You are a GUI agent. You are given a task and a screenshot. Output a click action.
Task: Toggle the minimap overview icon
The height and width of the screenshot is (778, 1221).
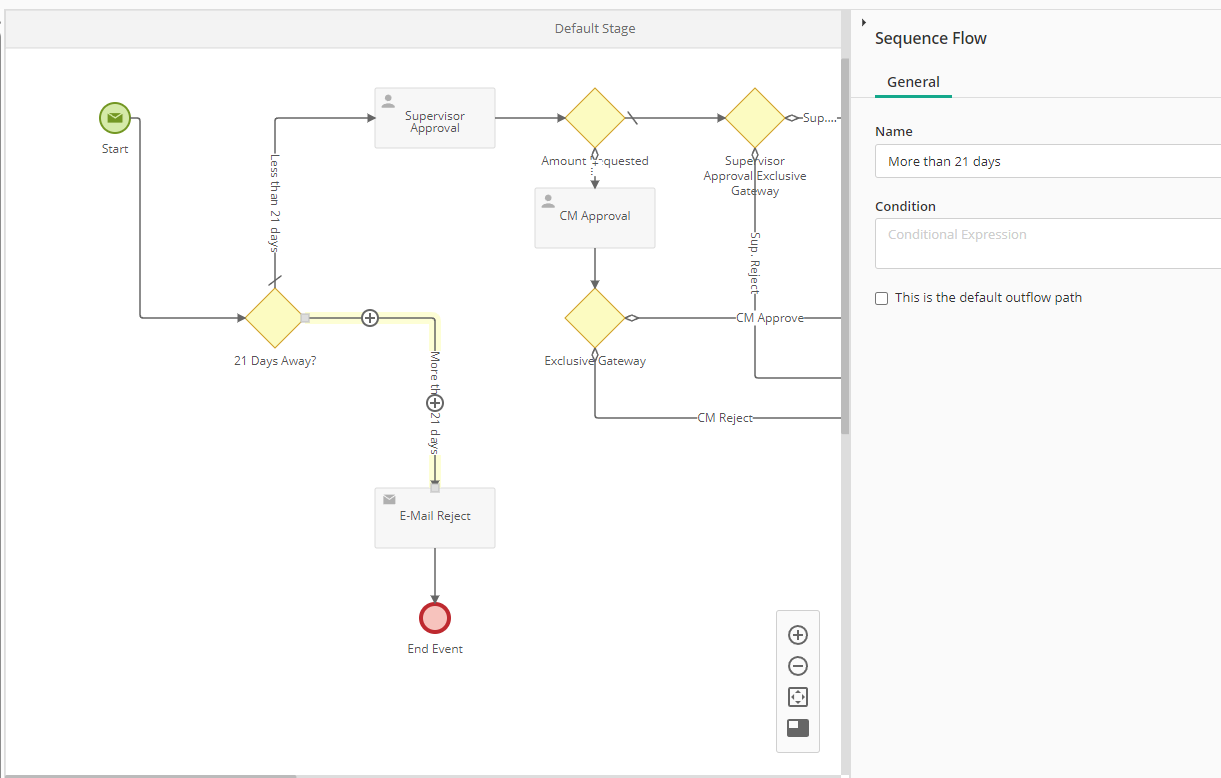(798, 728)
